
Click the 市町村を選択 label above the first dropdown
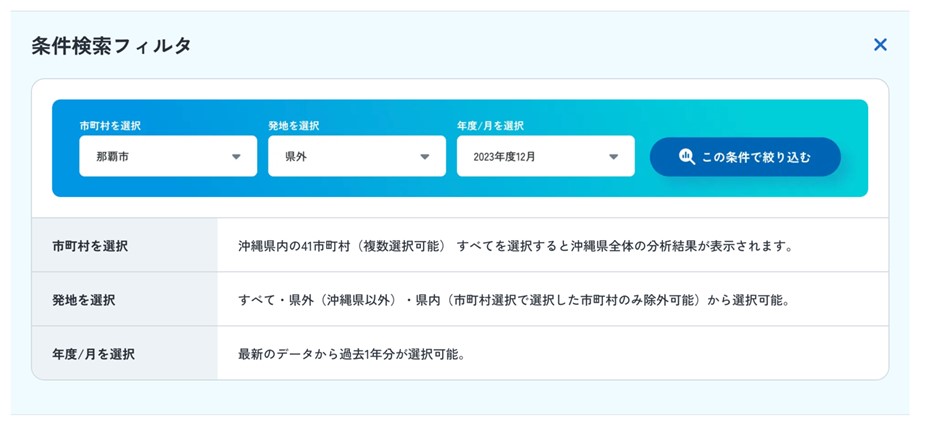tap(110, 126)
